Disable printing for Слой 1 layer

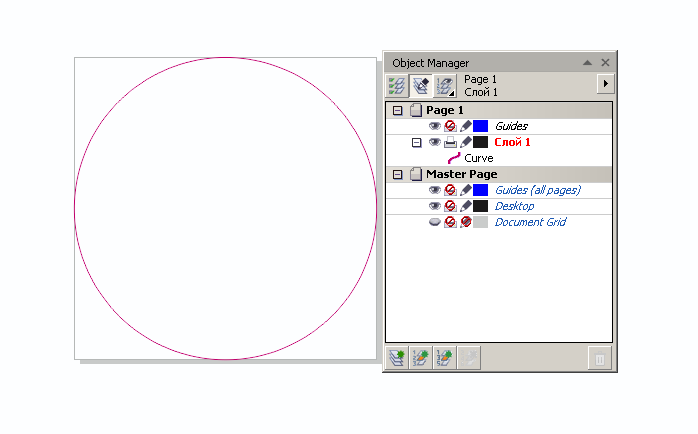coord(450,142)
